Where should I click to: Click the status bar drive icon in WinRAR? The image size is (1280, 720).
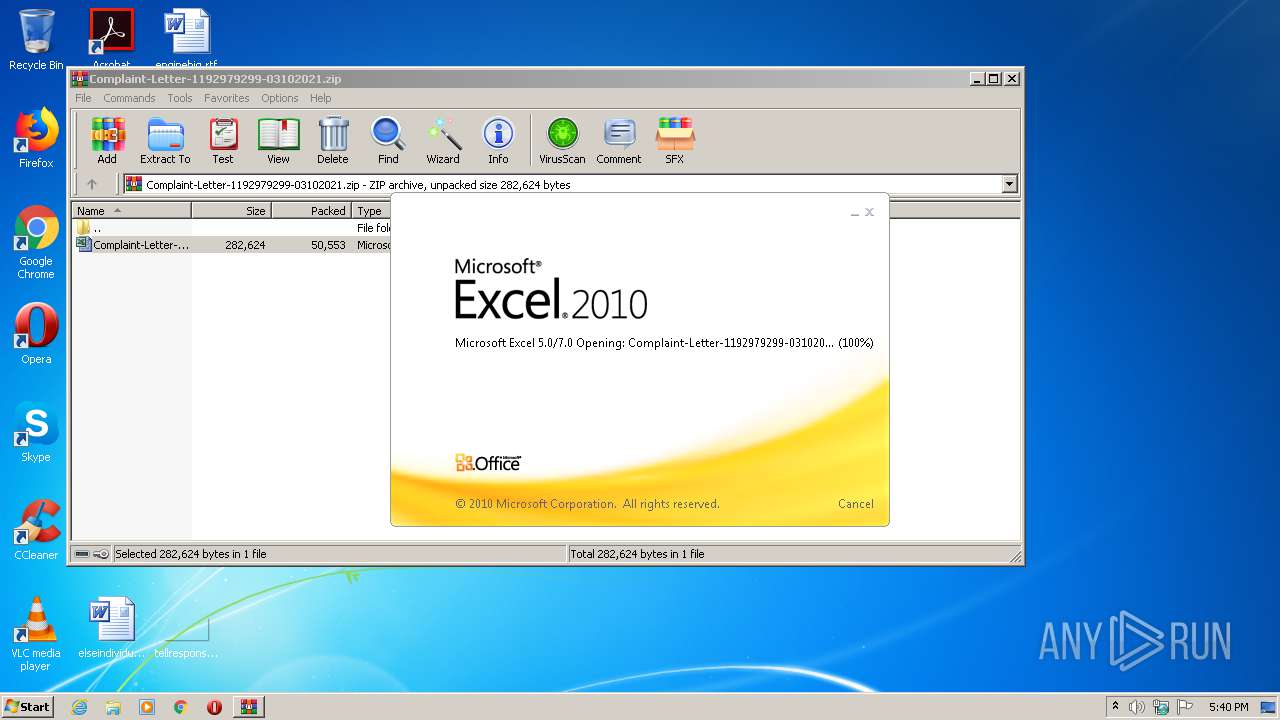tap(82, 553)
